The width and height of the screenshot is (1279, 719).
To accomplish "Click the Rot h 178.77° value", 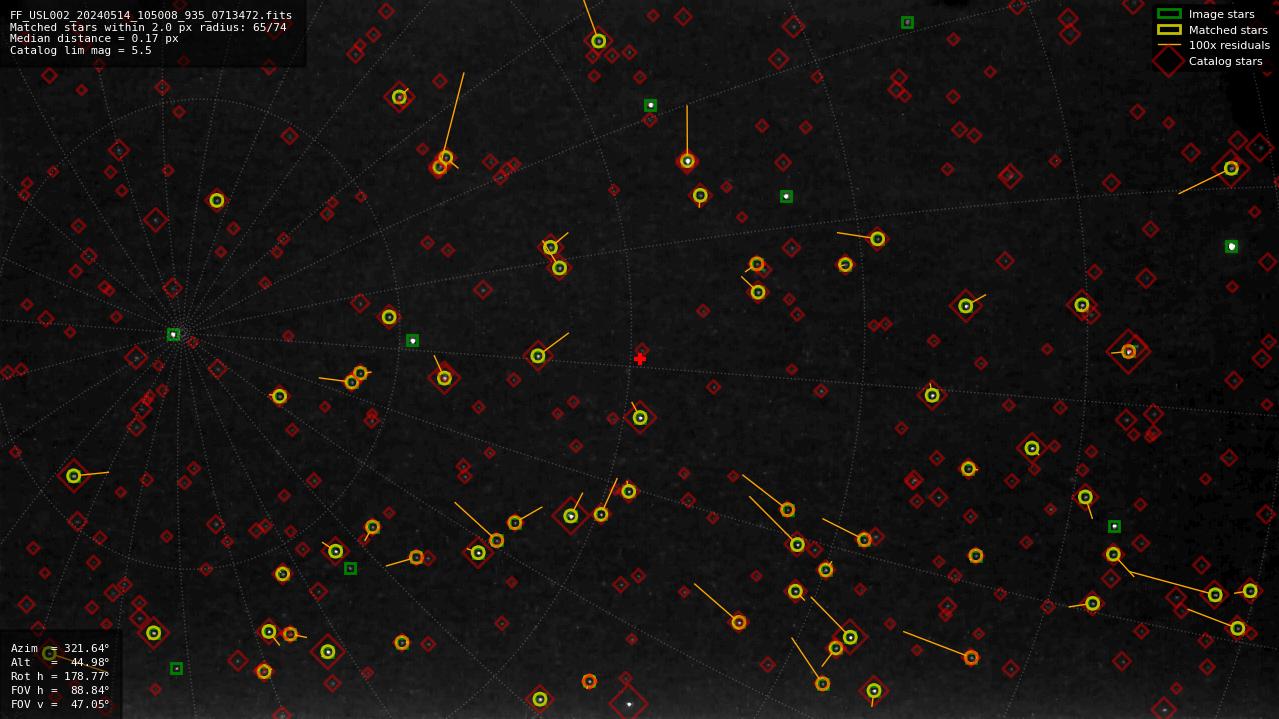I will point(85,676).
